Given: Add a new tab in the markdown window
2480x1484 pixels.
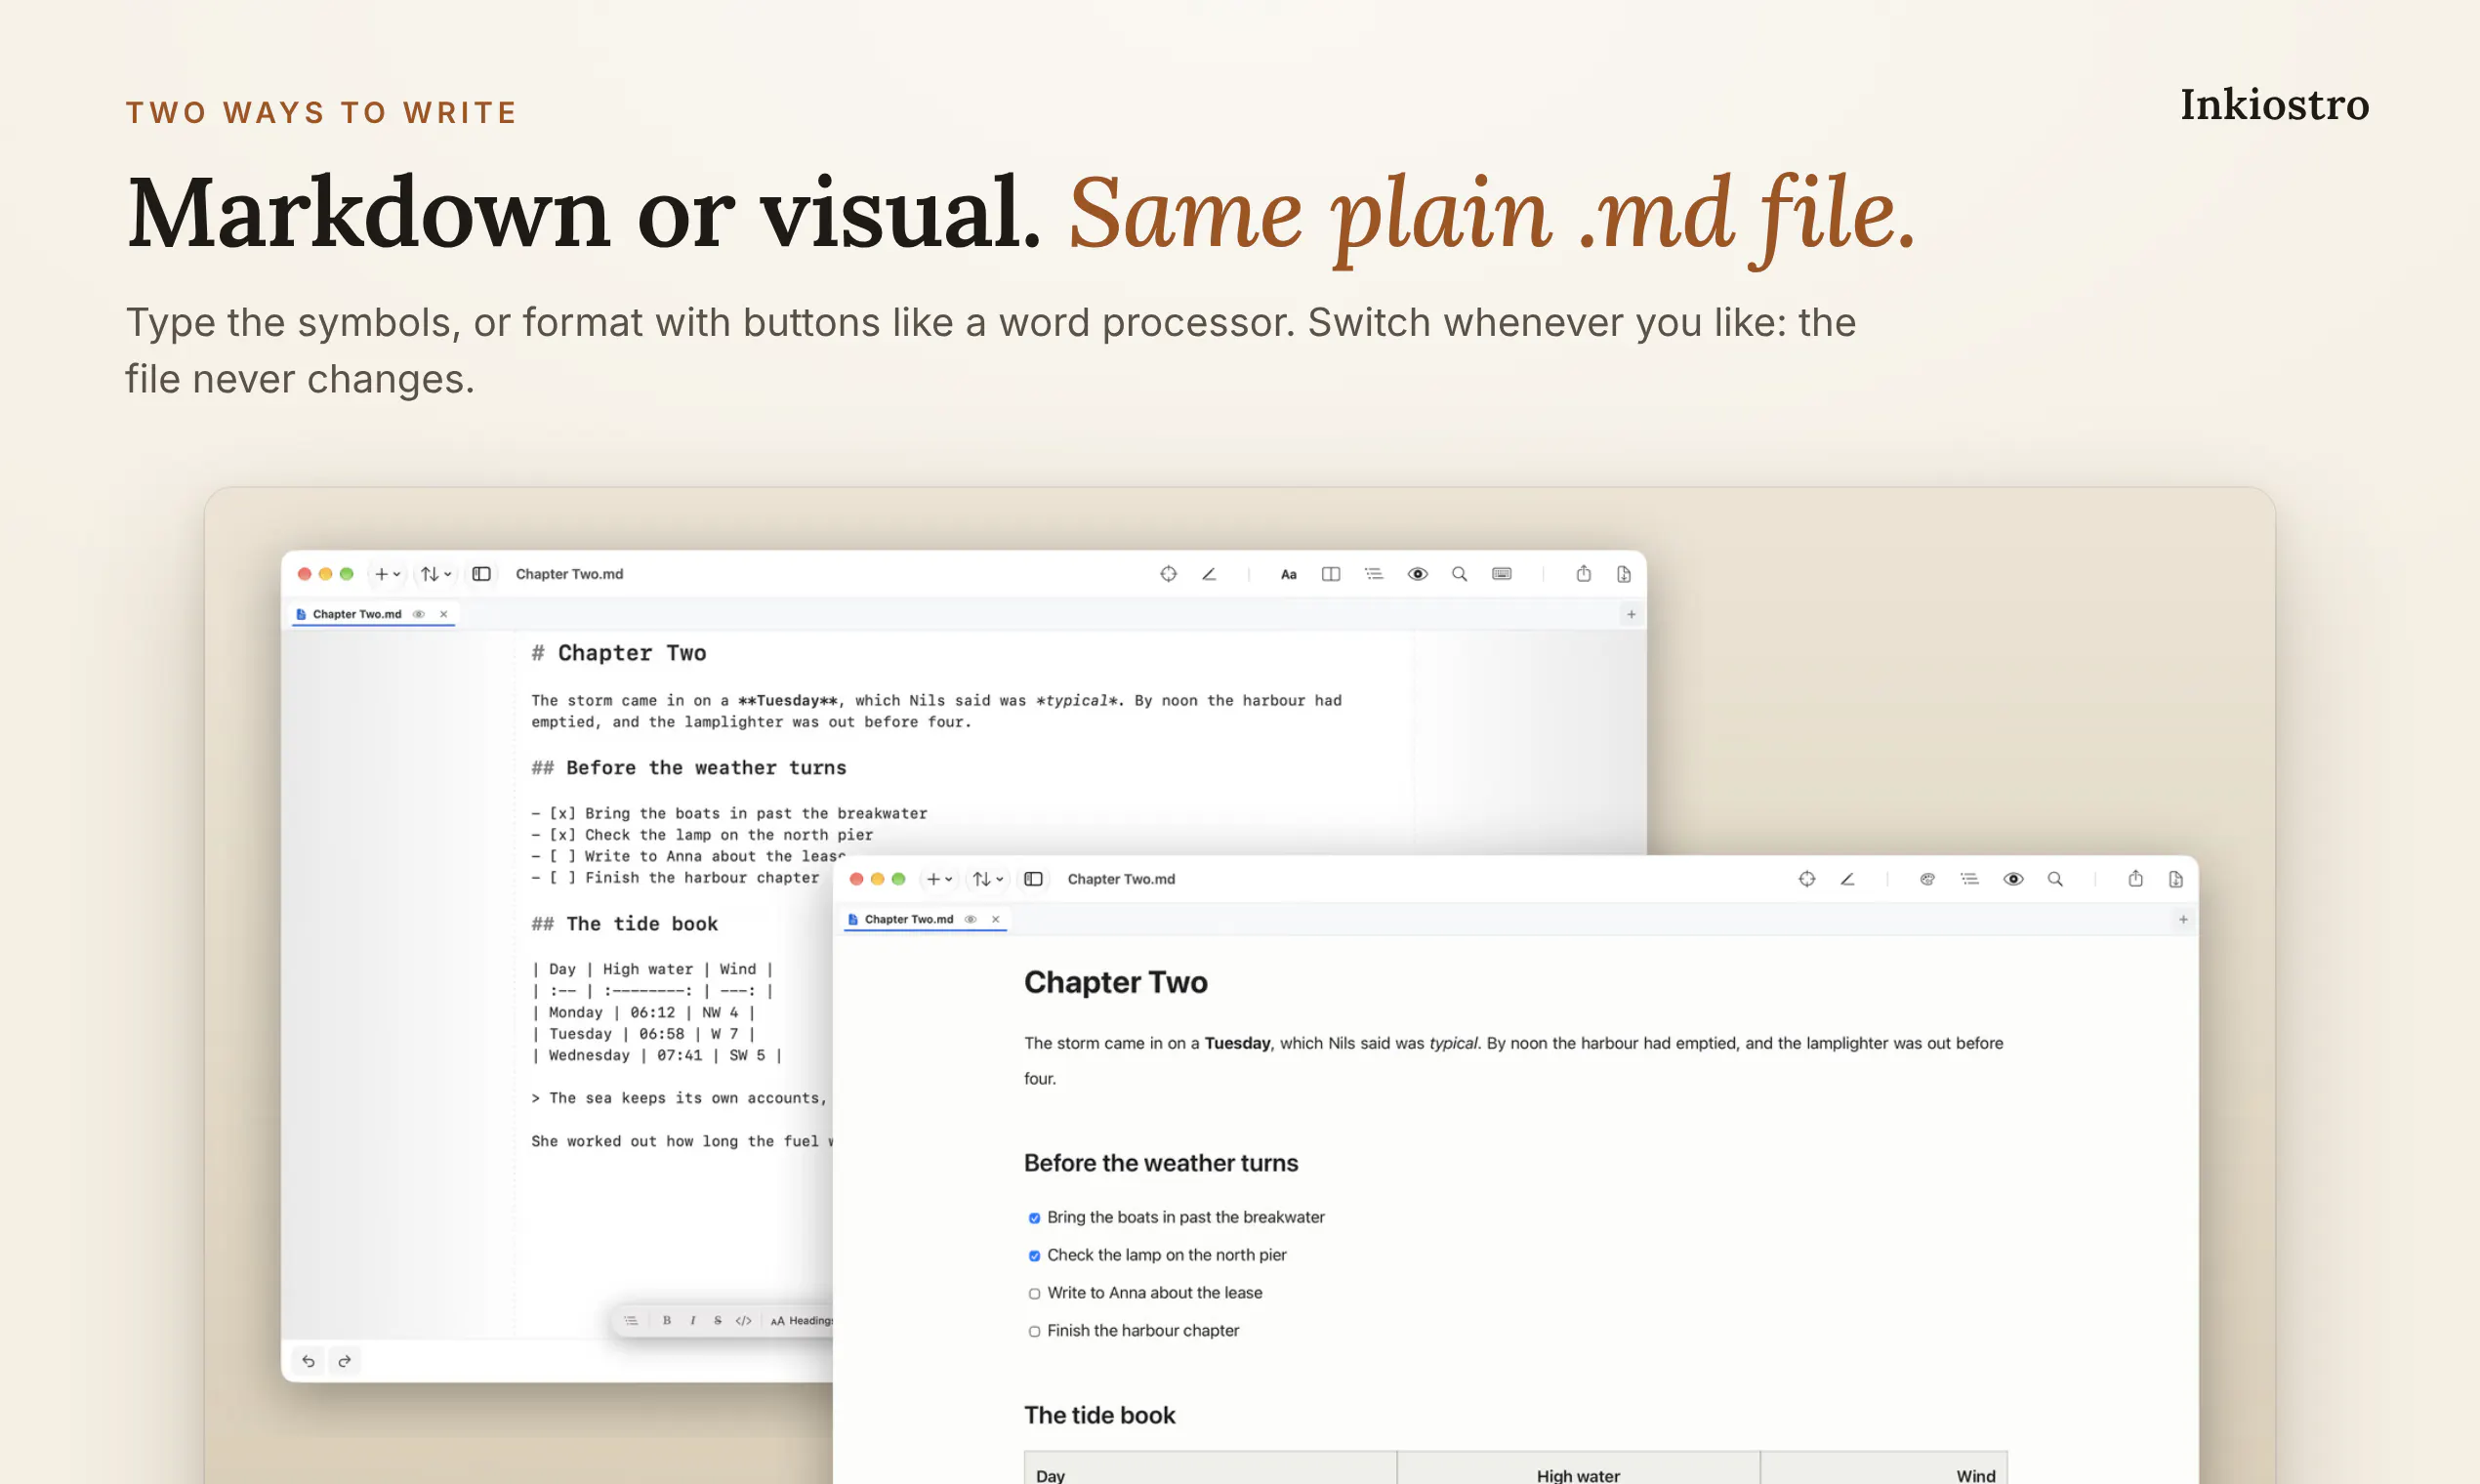Looking at the screenshot, I should click(x=1631, y=614).
